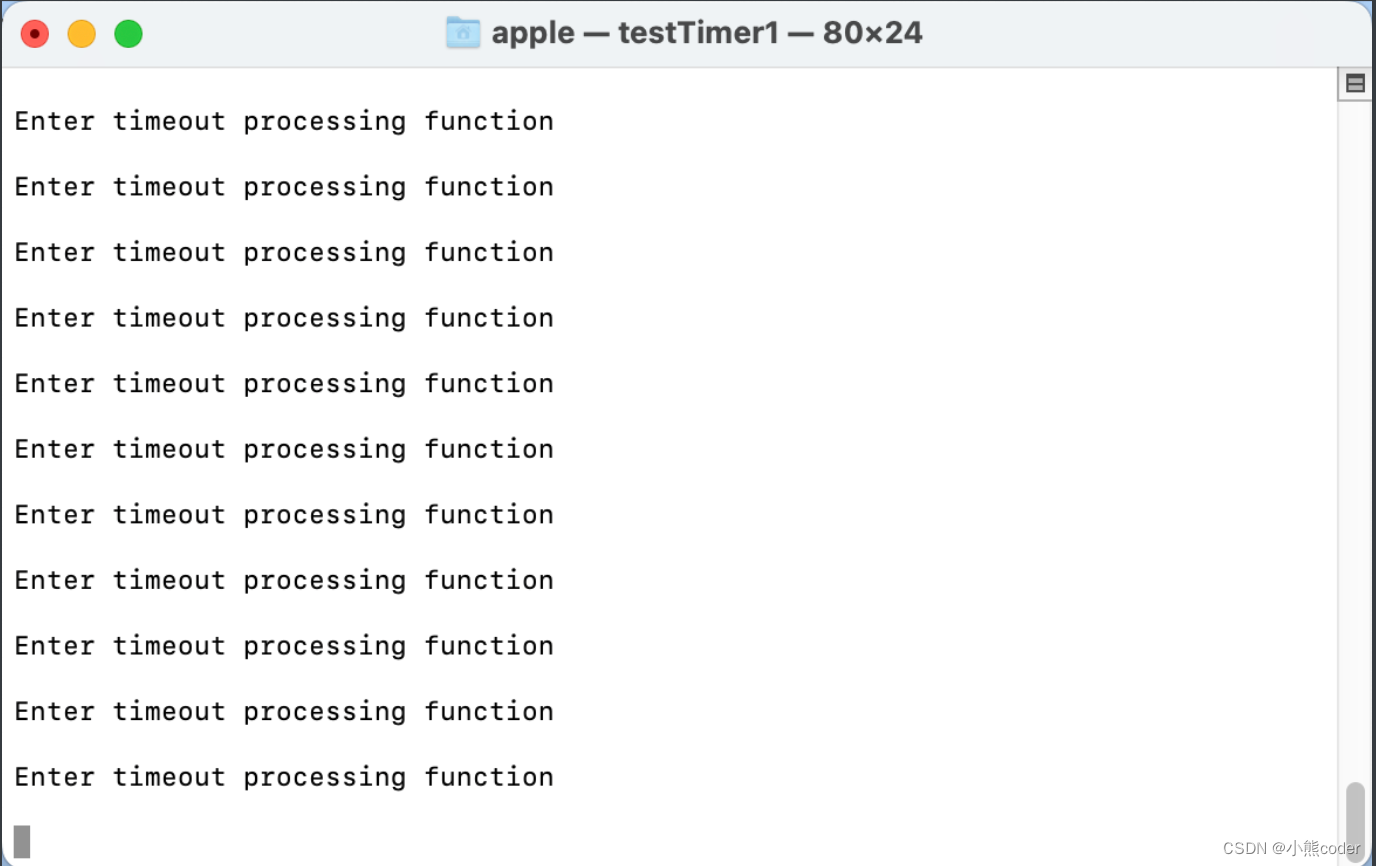1376x866 pixels.
Task: Click the vertical scrollbar thumb
Action: click(x=1355, y=818)
